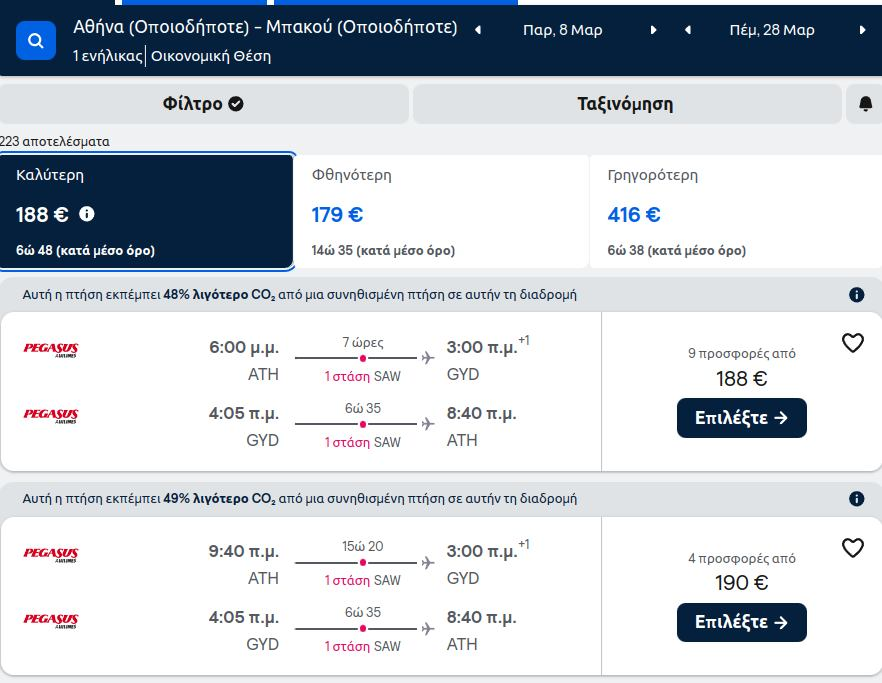Image resolution: width=882 pixels, height=683 pixels.
Task: Open the Φίλτρο filter panel
Action: pyautogui.click(x=204, y=104)
